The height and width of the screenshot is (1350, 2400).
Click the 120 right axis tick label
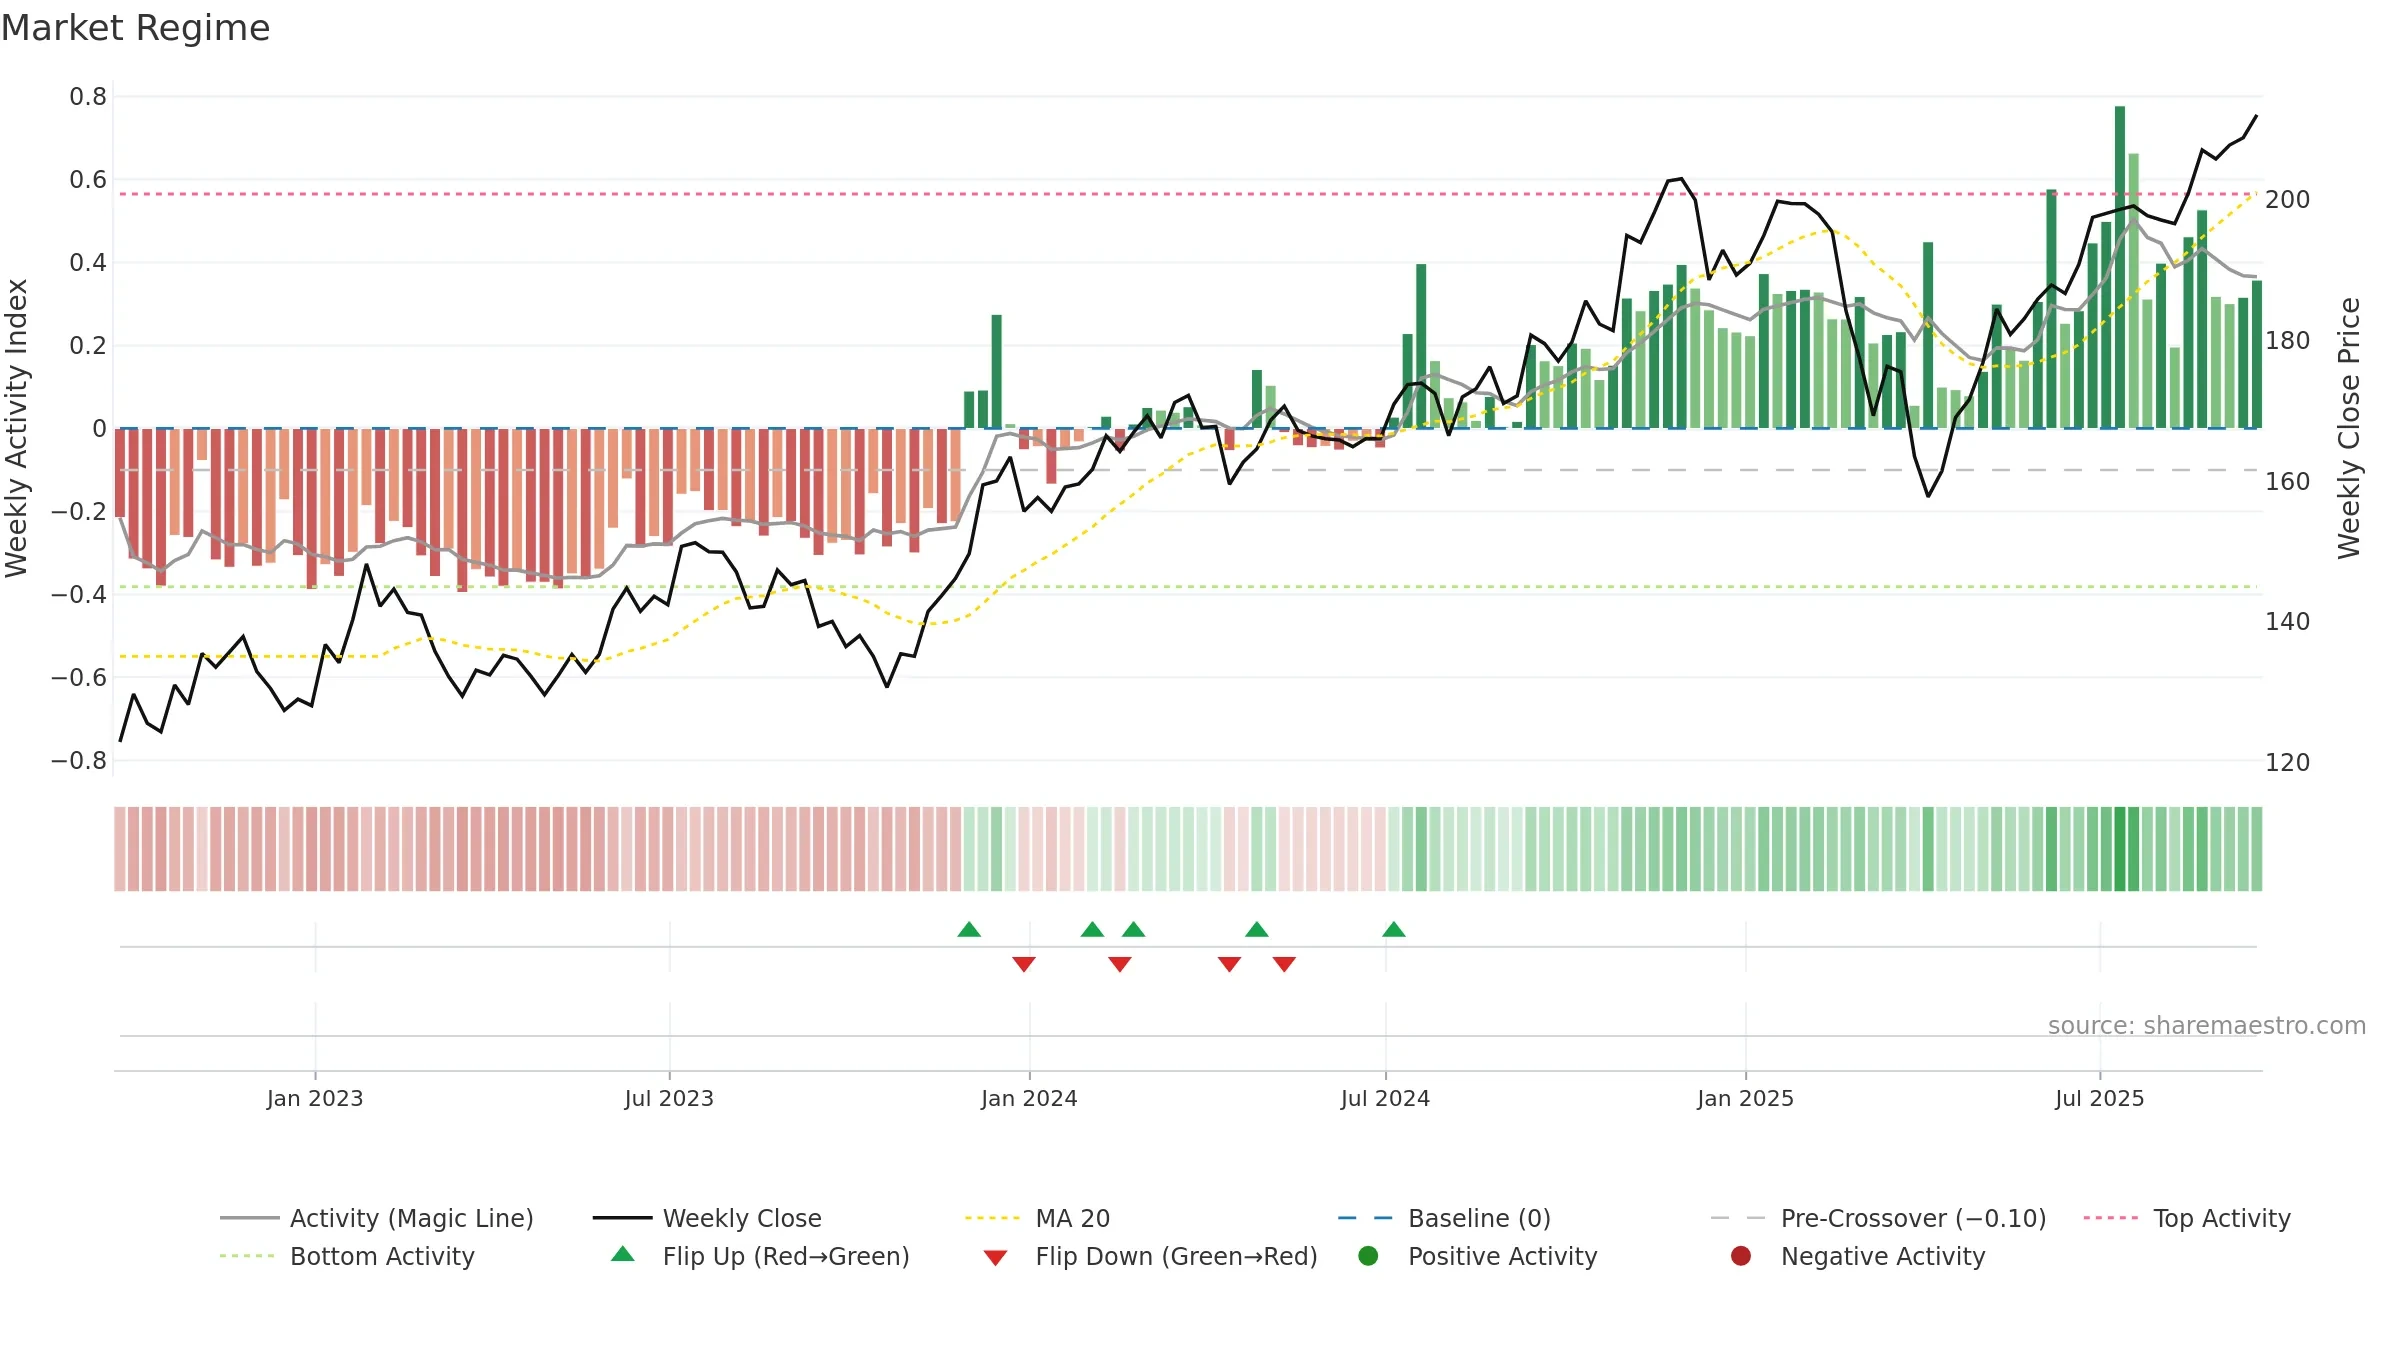[x=2288, y=763]
